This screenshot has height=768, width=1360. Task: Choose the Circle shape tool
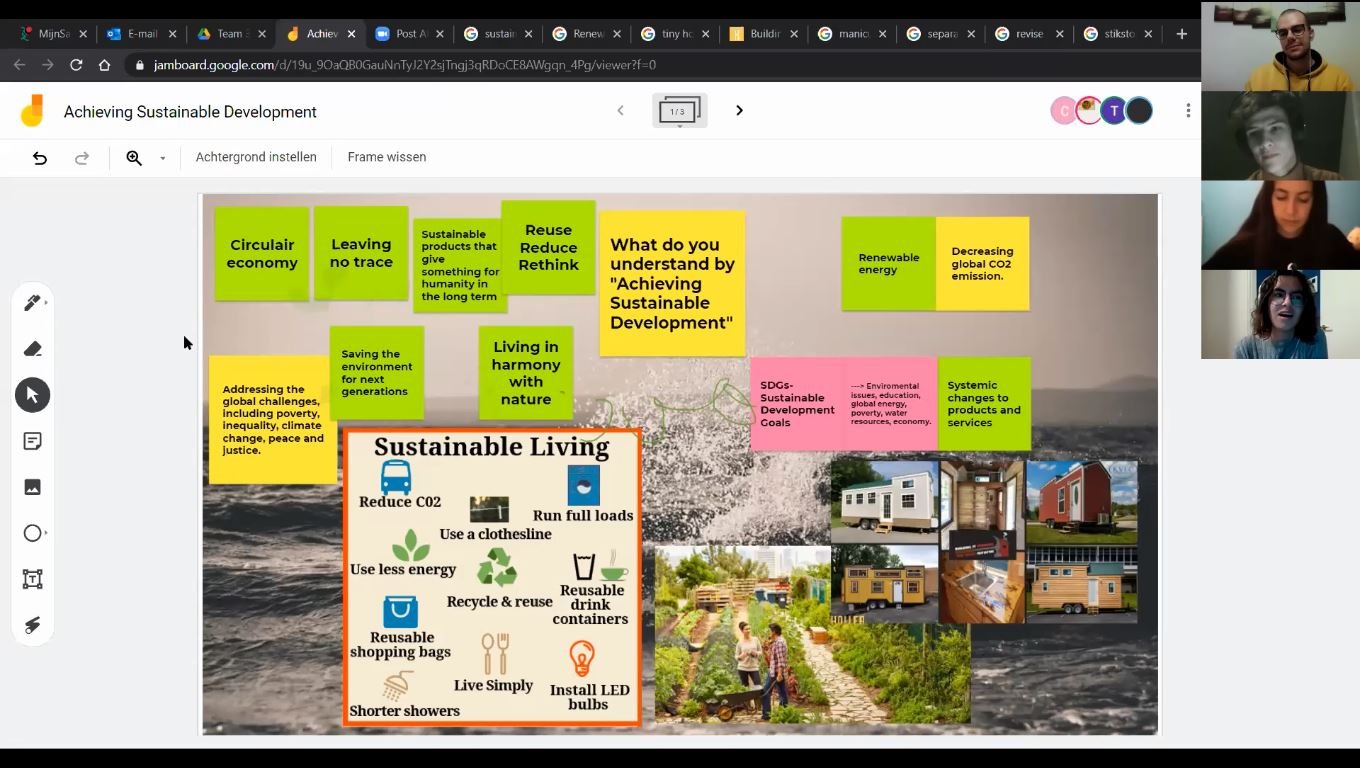click(32, 533)
